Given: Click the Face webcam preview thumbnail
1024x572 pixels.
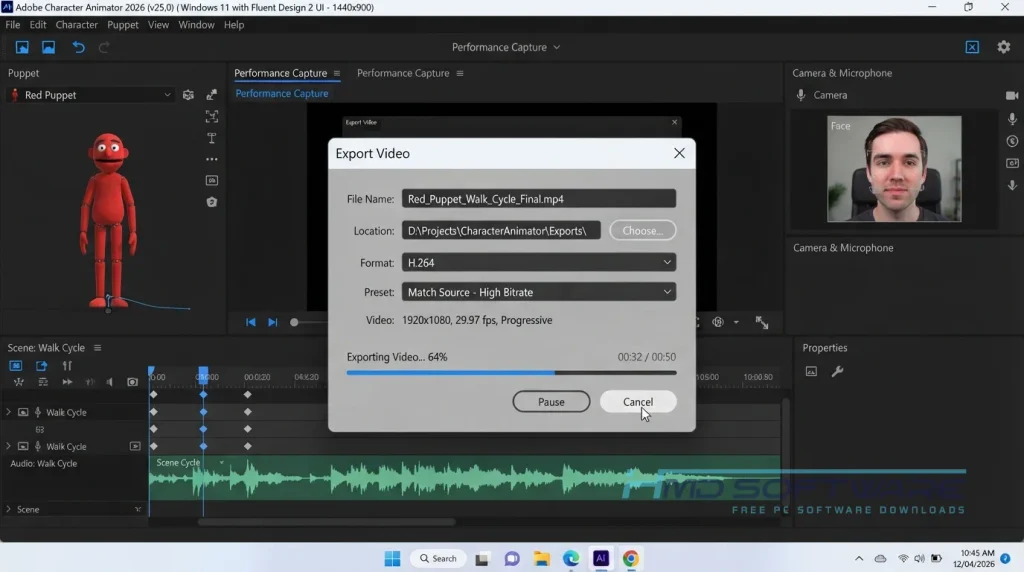Looking at the screenshot, I should tap(894, 169).
